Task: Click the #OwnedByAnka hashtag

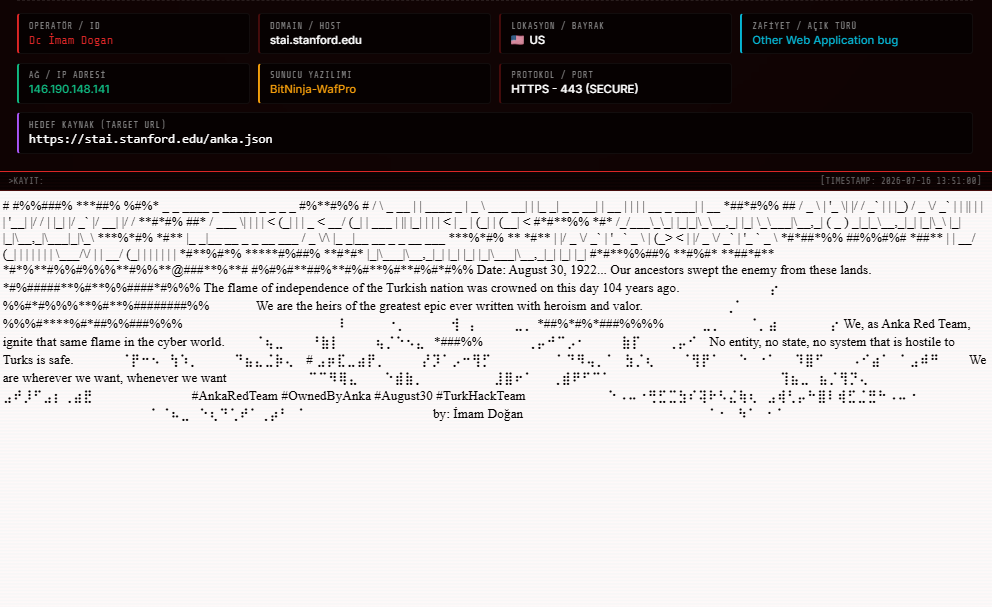Action: [326, 396]
